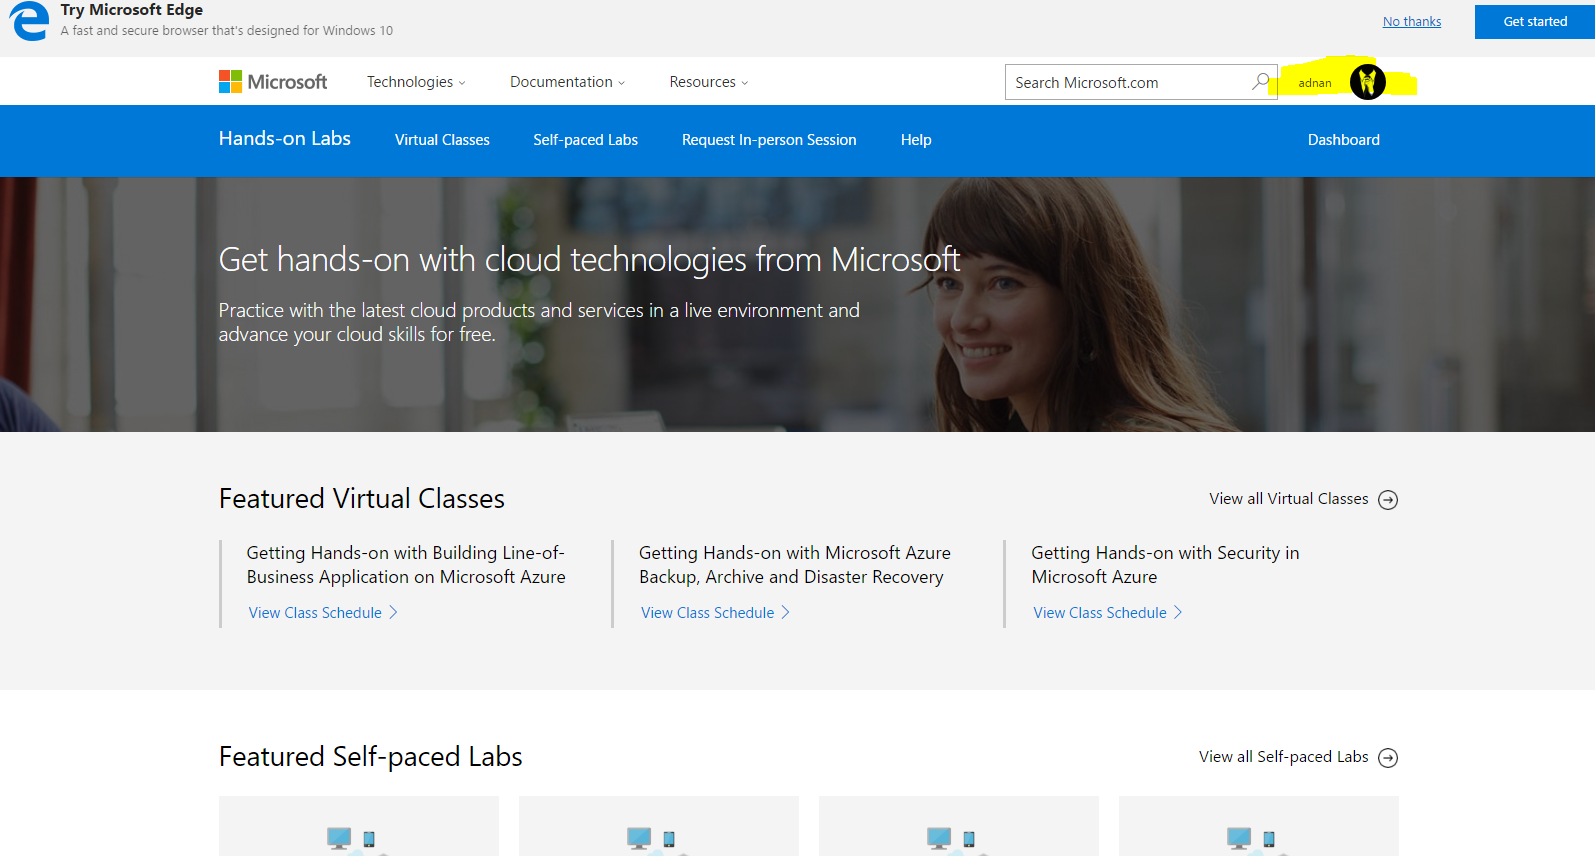Screen dimensions: 1595x856
Task: Open Request In-person Session page
Action: pos(769,140)
